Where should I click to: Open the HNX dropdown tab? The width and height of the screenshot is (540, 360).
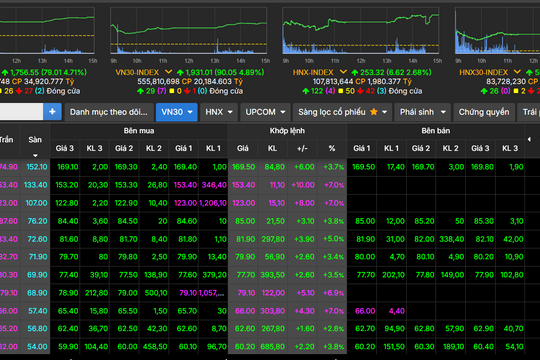219,112
